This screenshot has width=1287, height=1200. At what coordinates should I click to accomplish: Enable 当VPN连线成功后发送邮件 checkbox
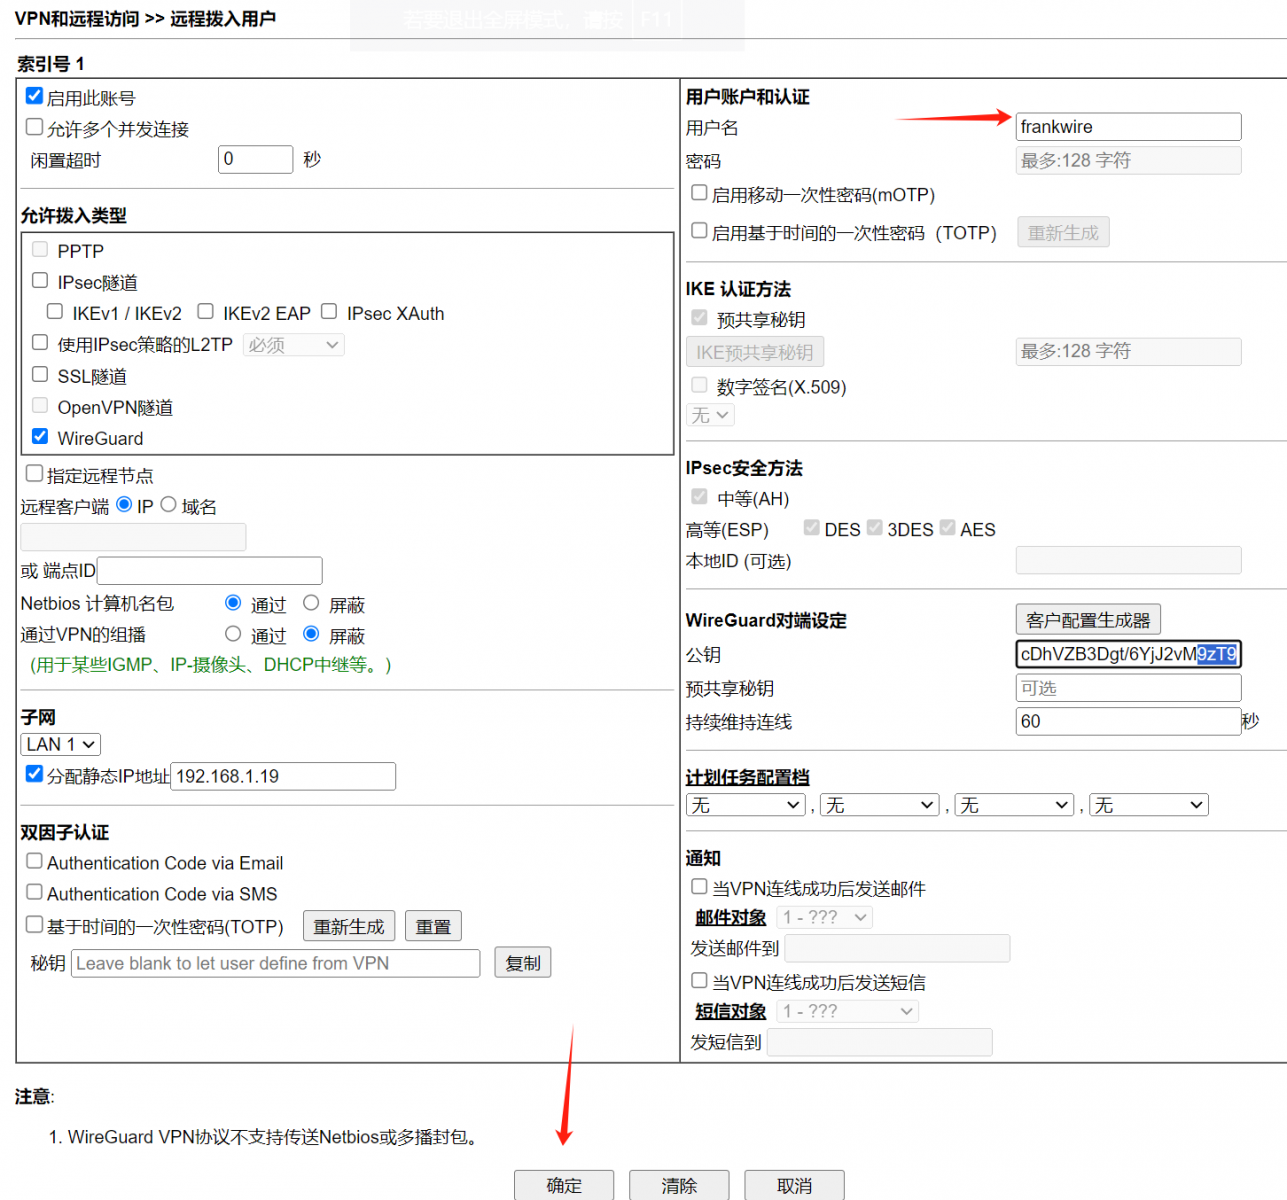click(700, 887)
